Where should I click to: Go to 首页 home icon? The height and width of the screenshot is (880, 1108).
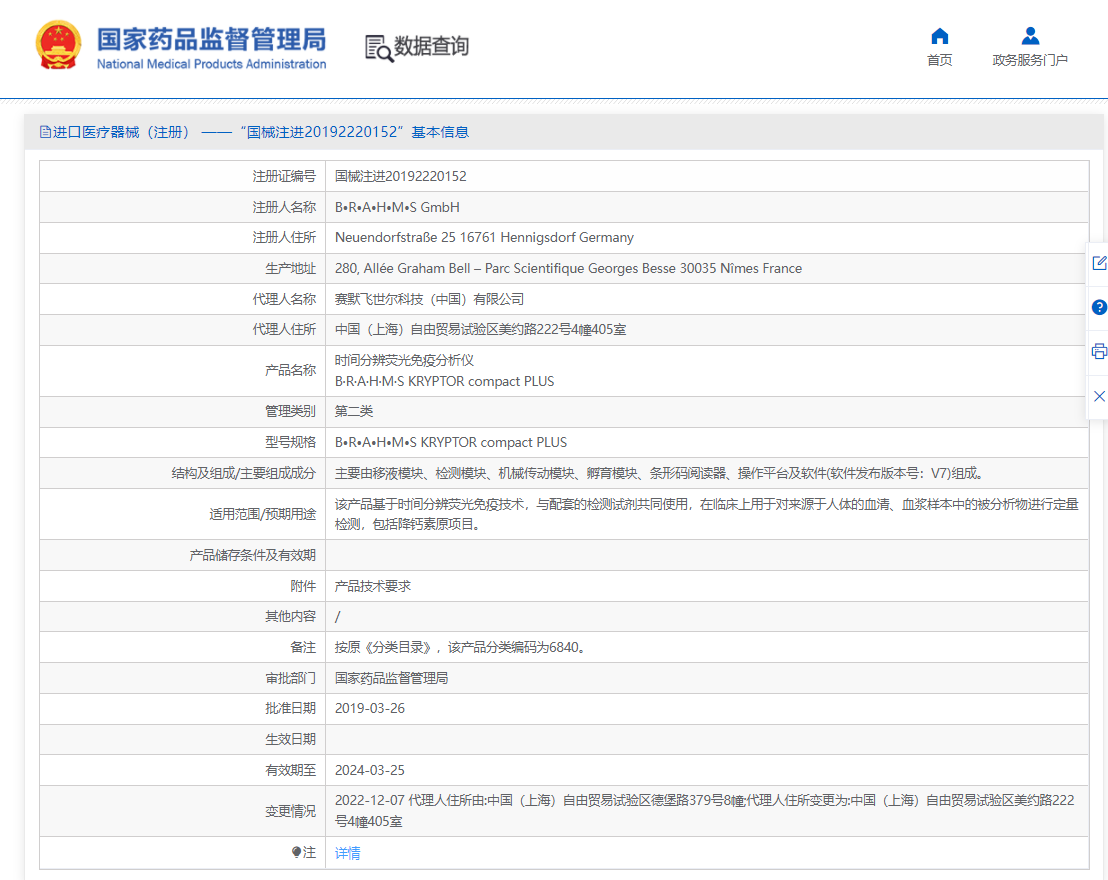[x=939, y=36]
